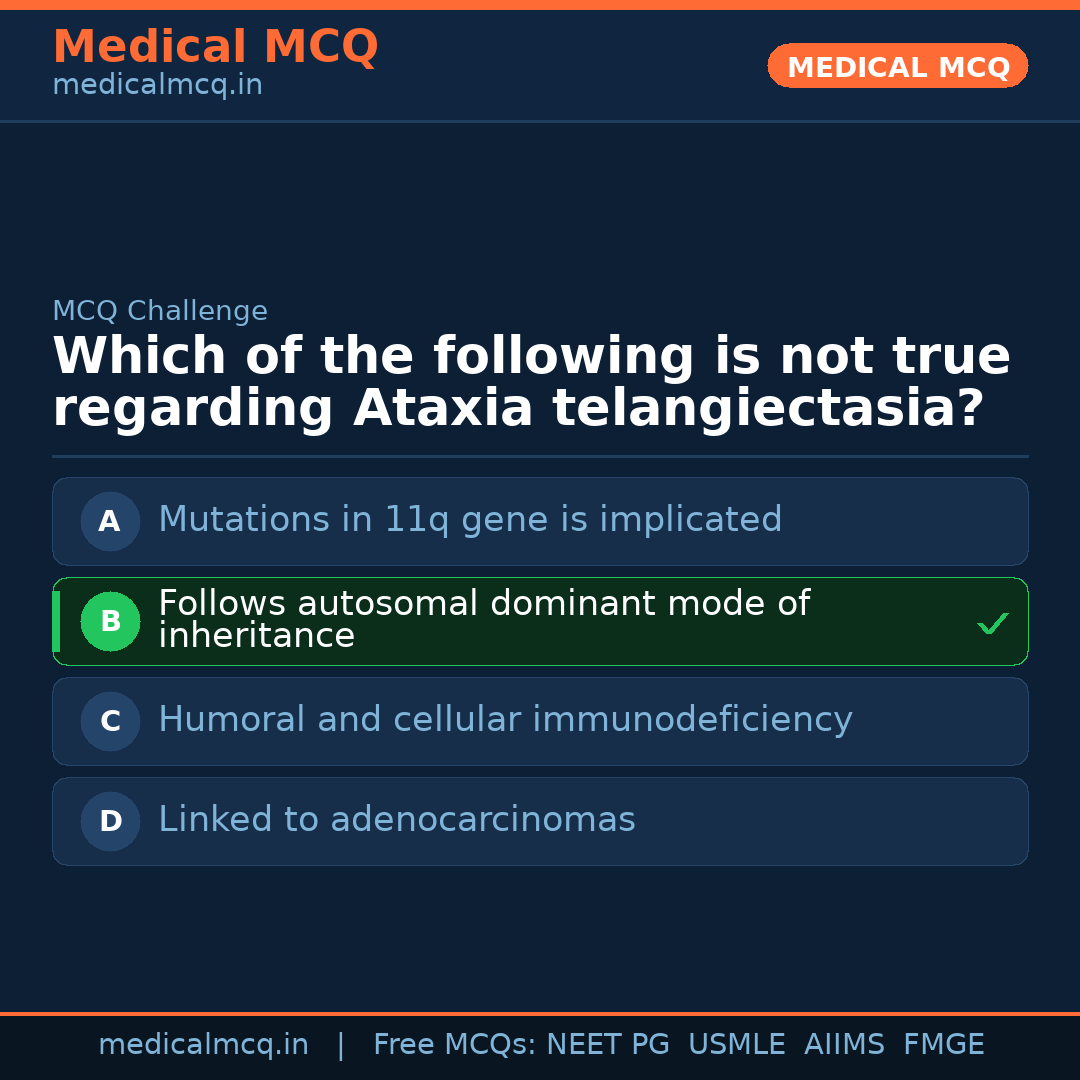Pick the letter D circle badge
Image resolution: width=1080 pixels, height=1080 pixels.
(110, 821)
